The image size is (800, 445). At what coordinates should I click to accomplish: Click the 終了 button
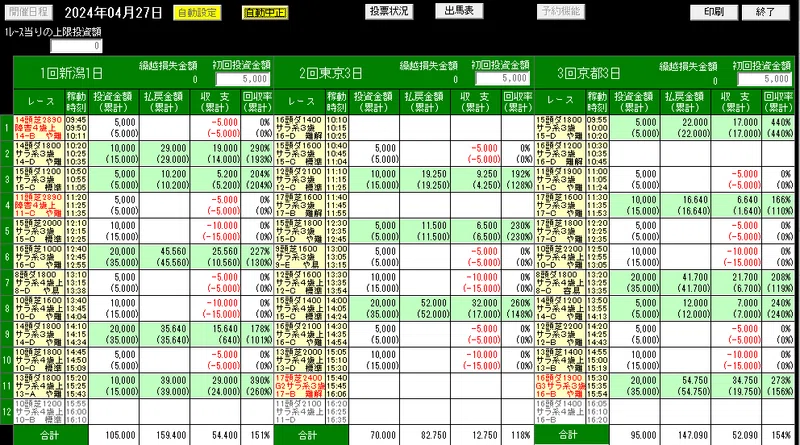click(765, 12)
